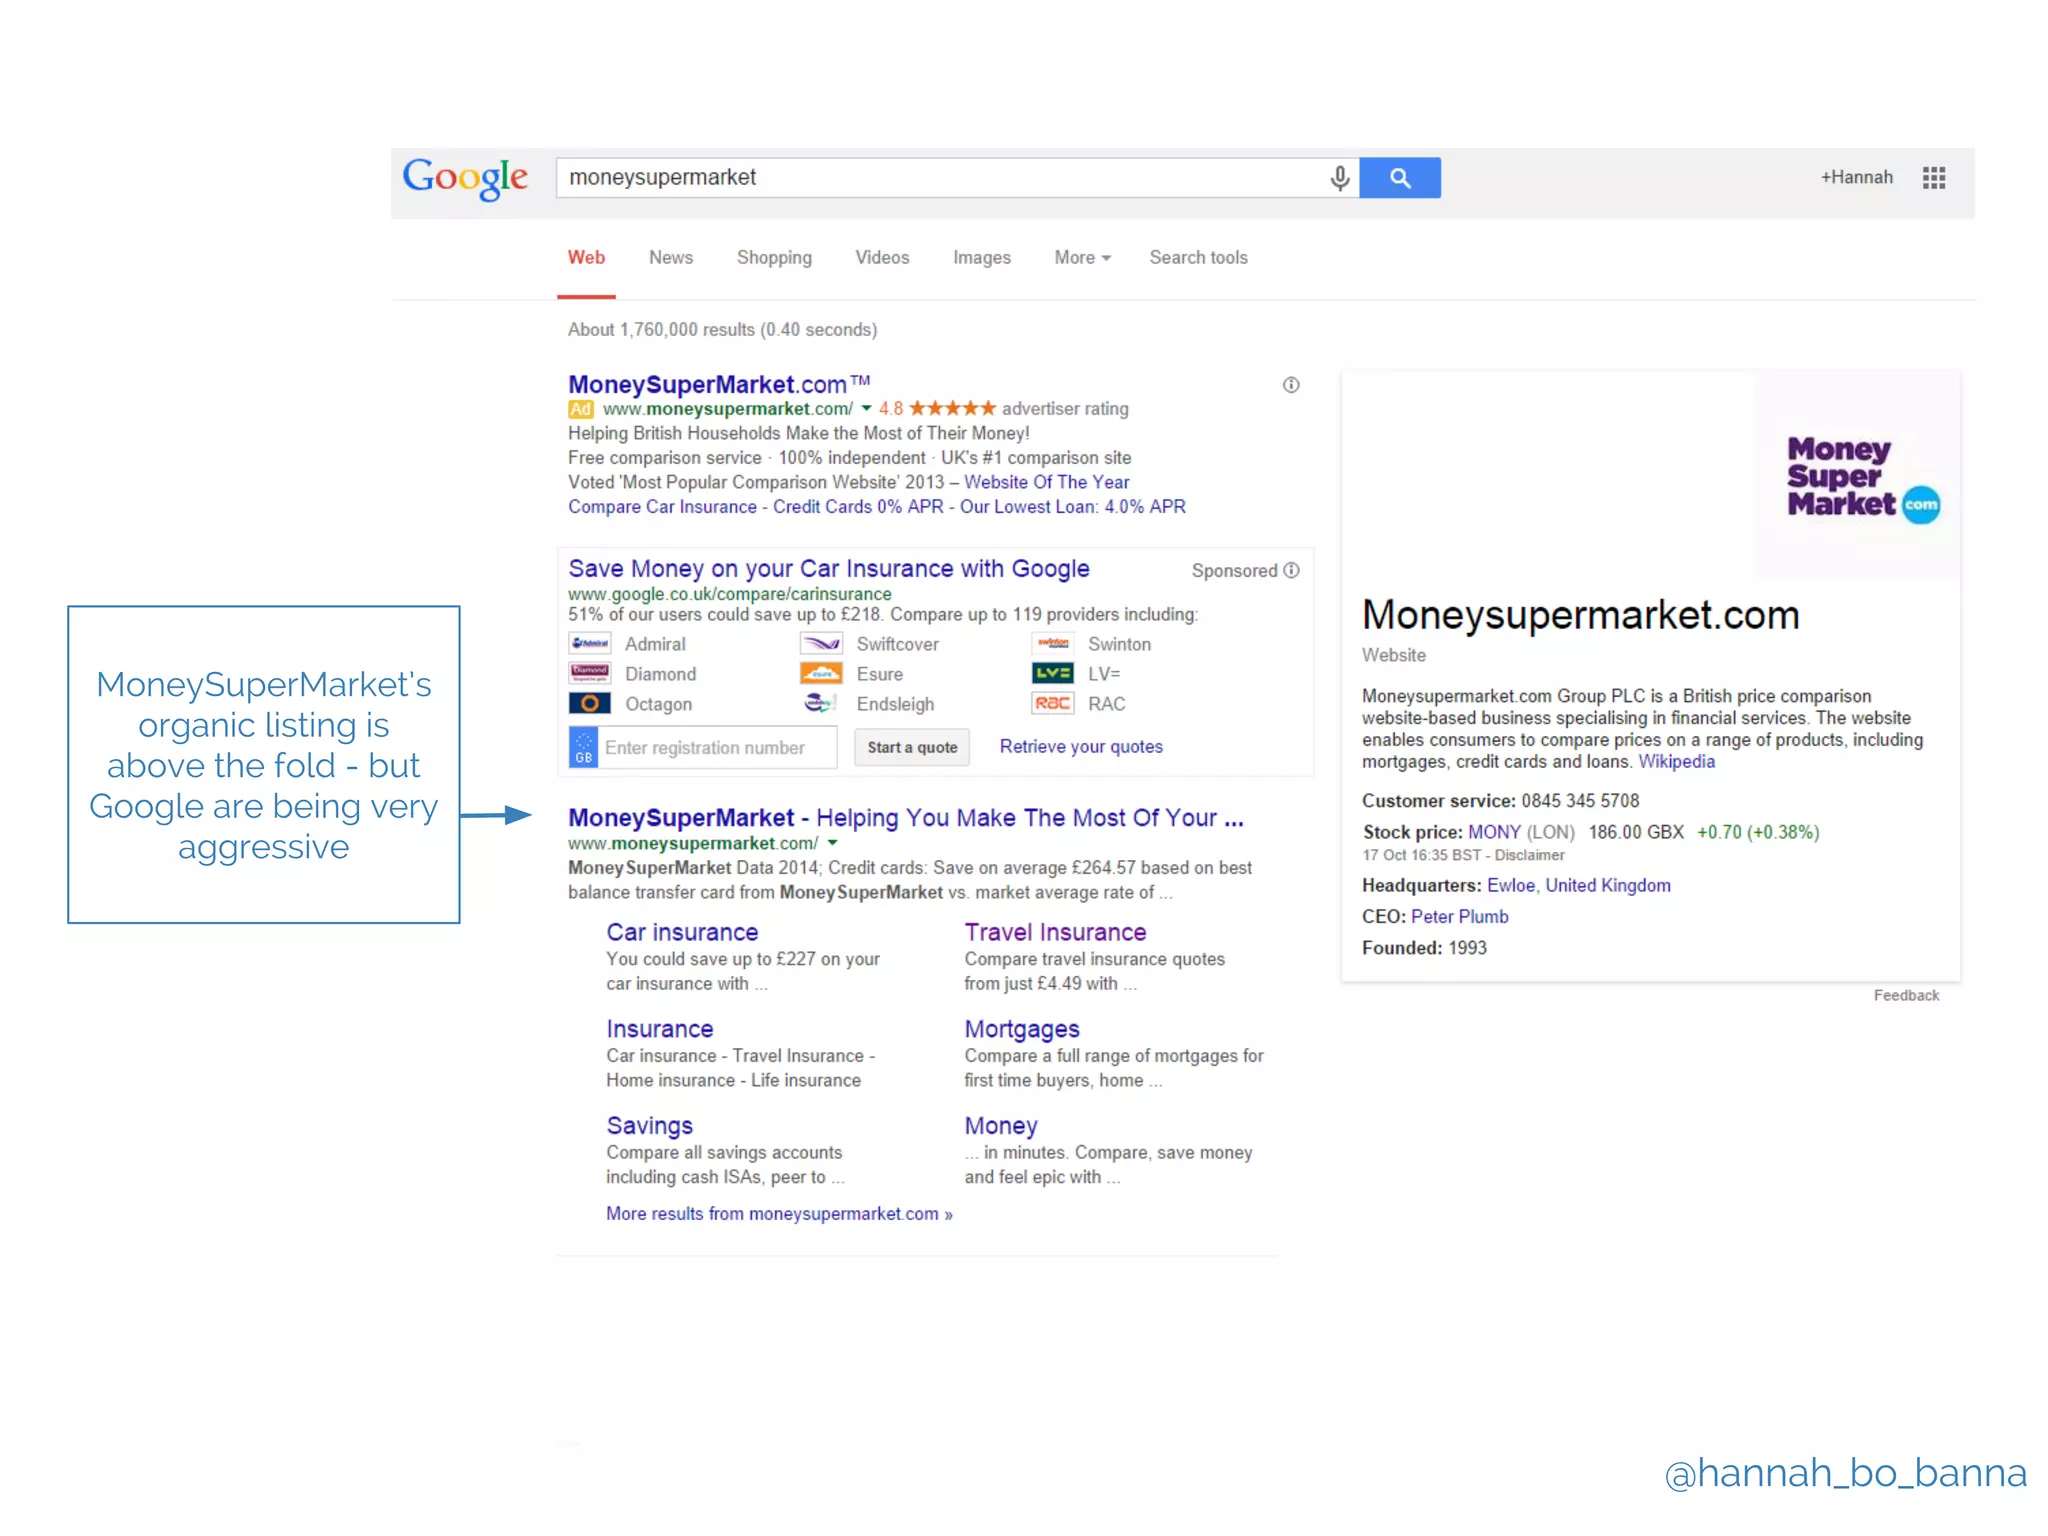This screenshot has height=1536, width=2048.
Task: Click the Enter registration number field
Action: coord(717,747)
